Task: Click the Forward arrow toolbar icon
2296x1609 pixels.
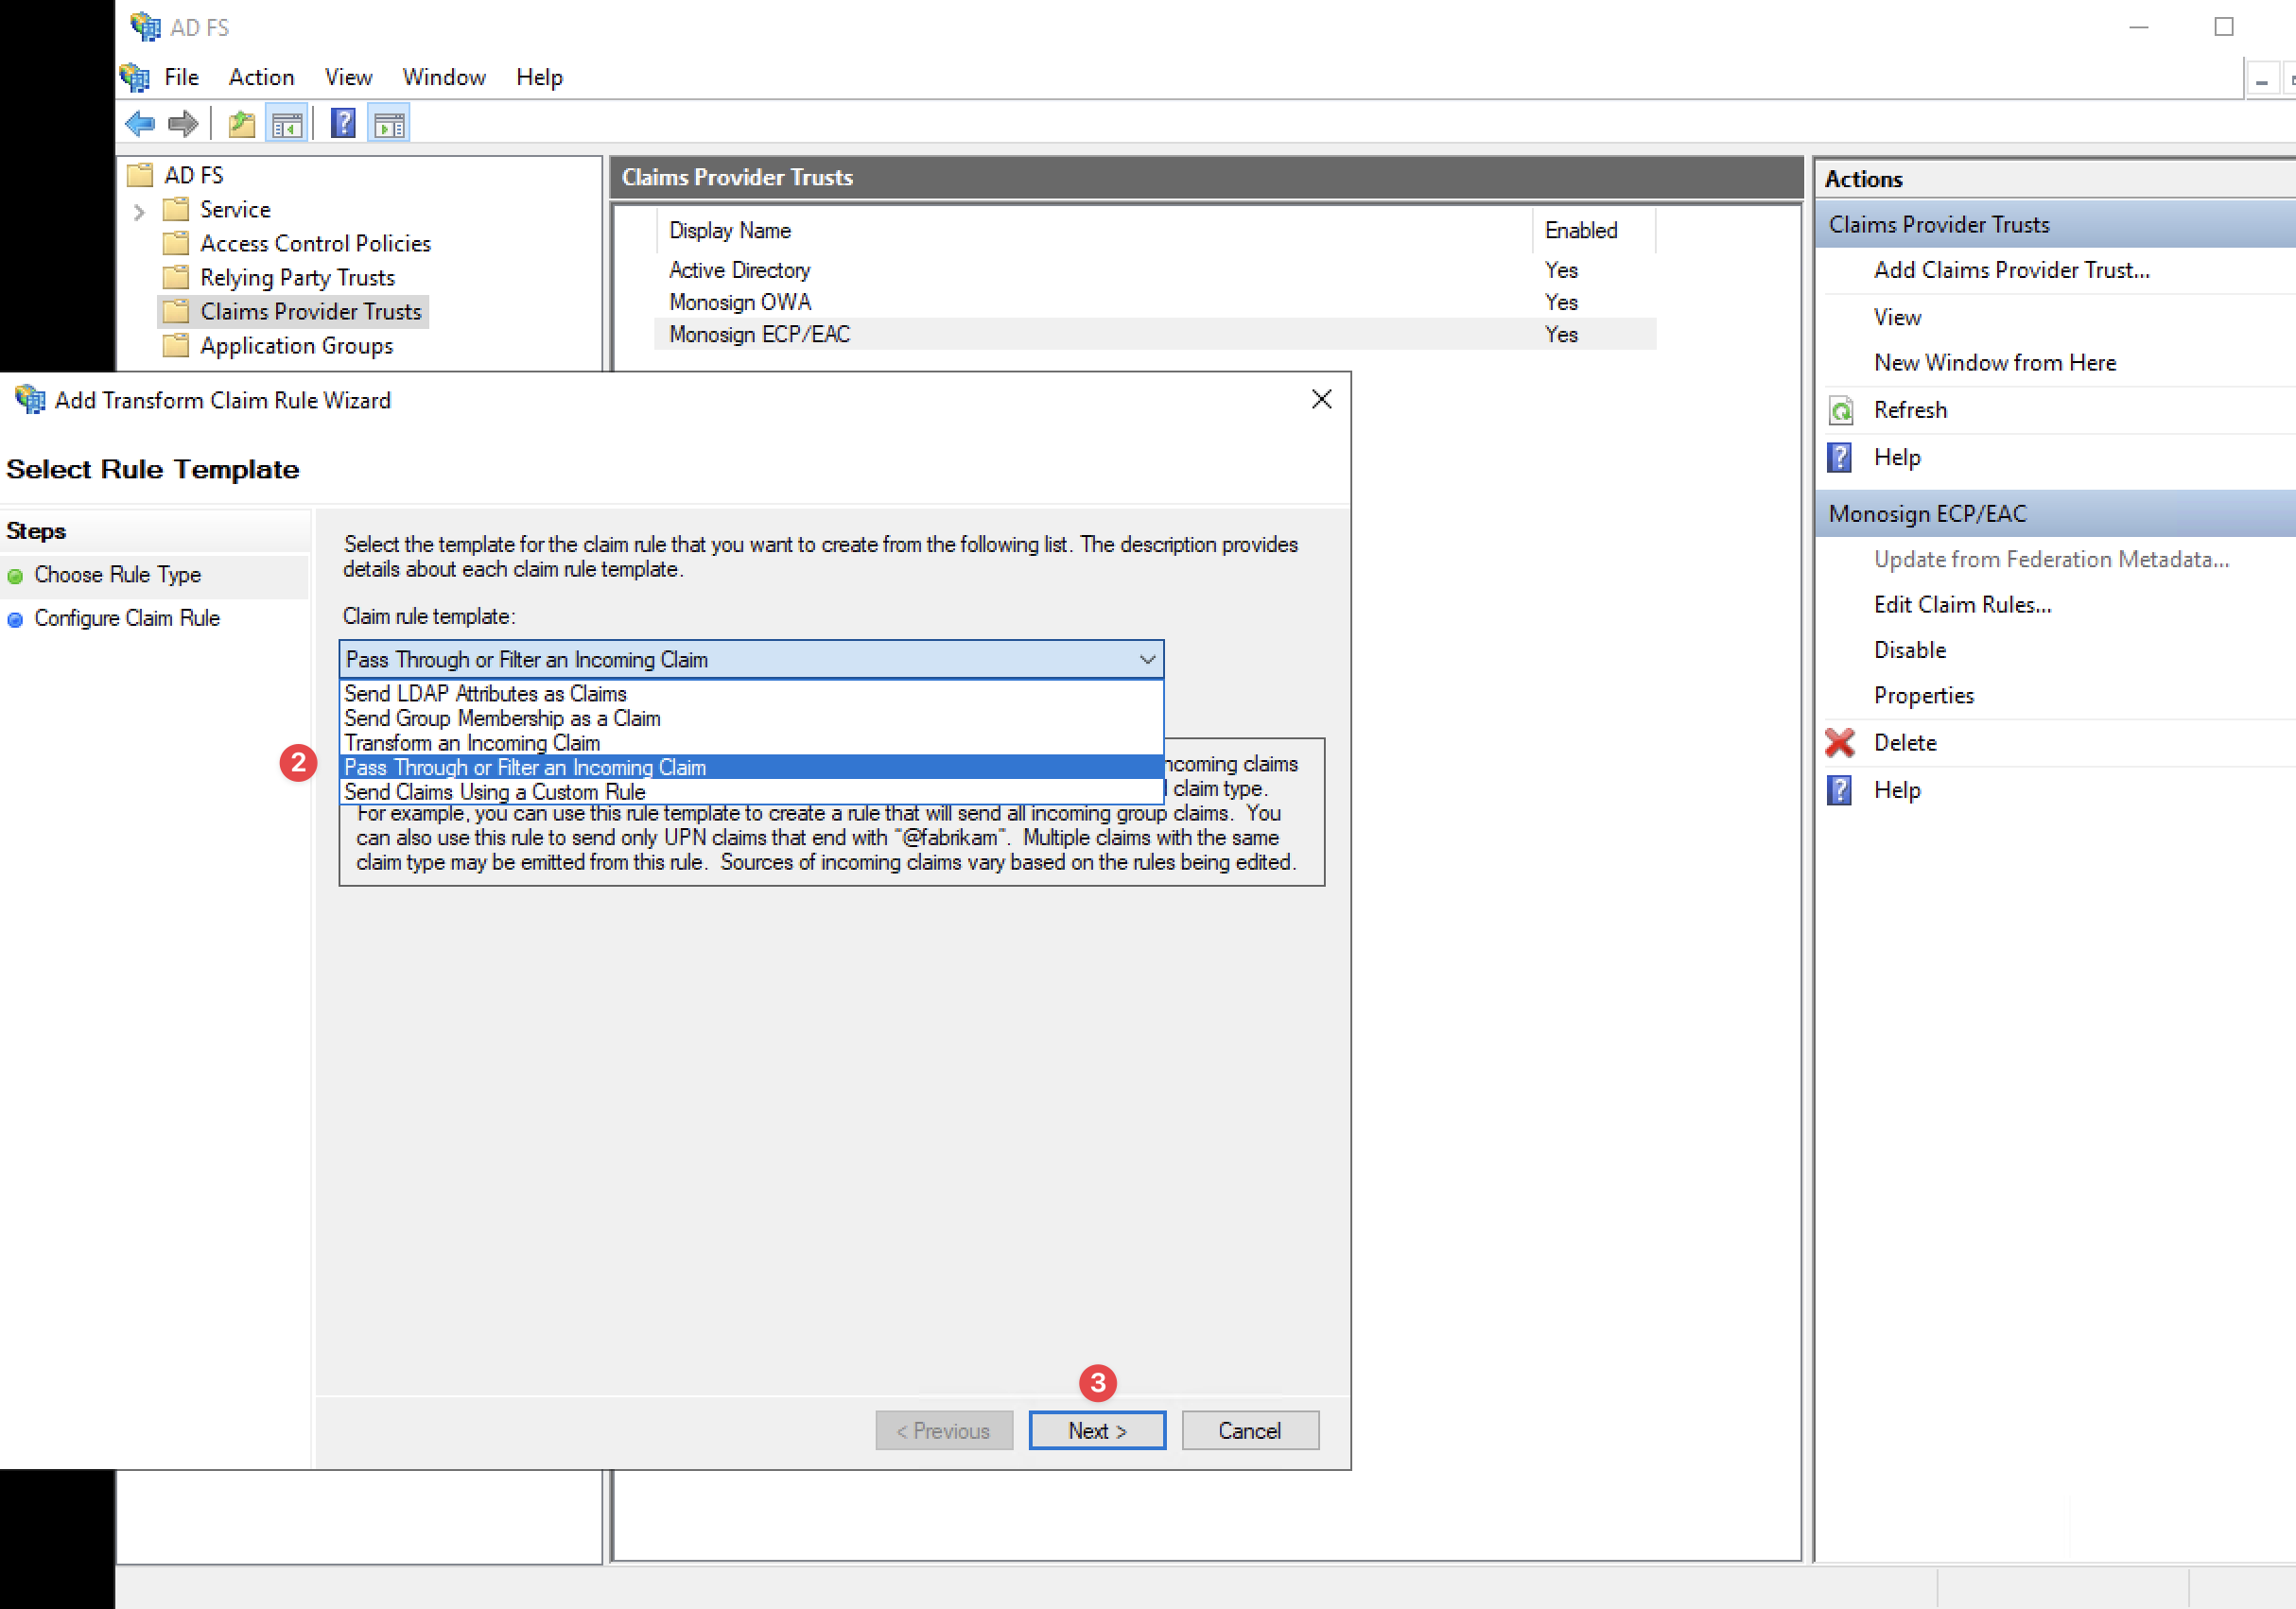Action: [x=183, y=124]
